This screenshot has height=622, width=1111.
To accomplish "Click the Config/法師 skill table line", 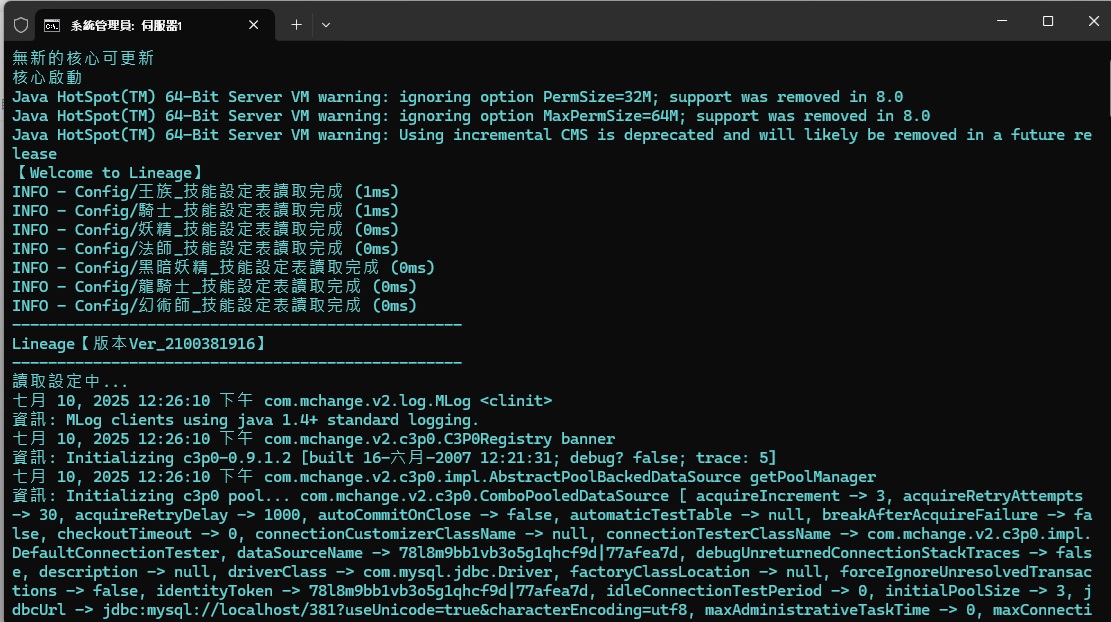I will 205,249.
